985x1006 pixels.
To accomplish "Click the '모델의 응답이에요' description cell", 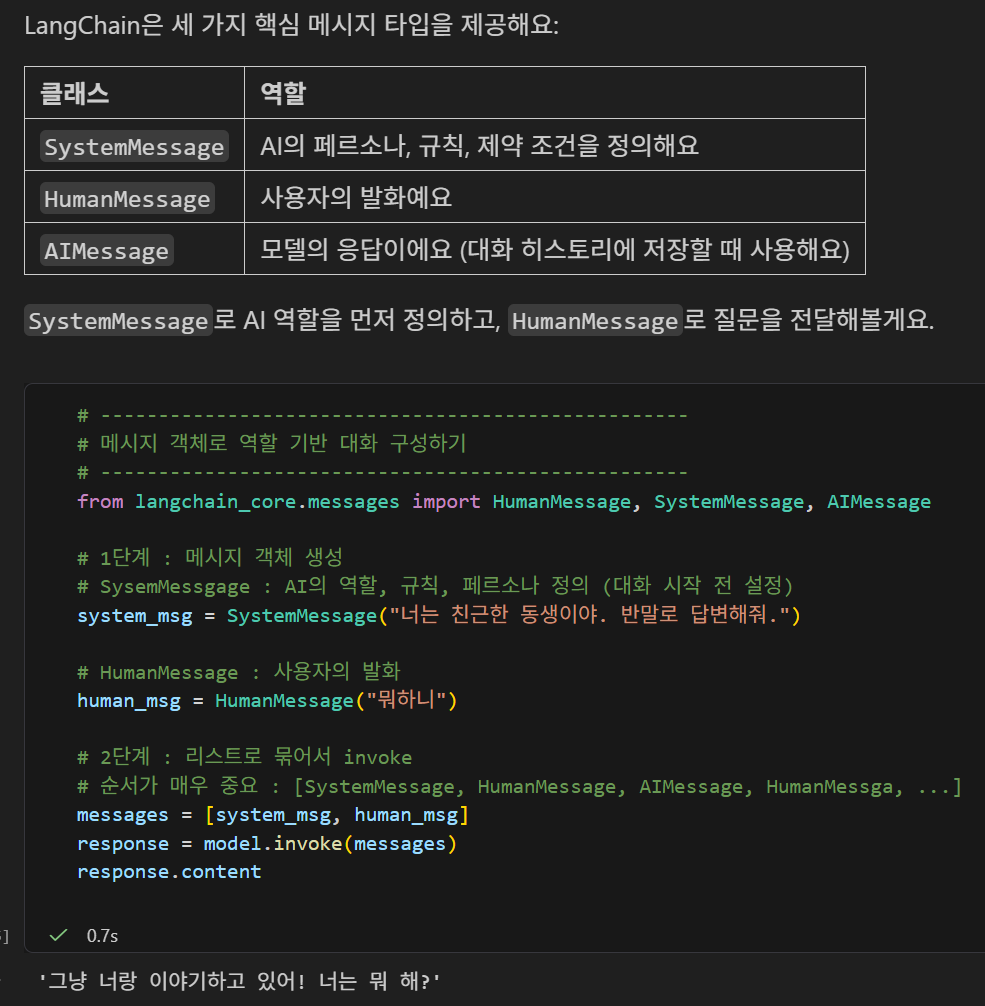I will tap(554, 249).
